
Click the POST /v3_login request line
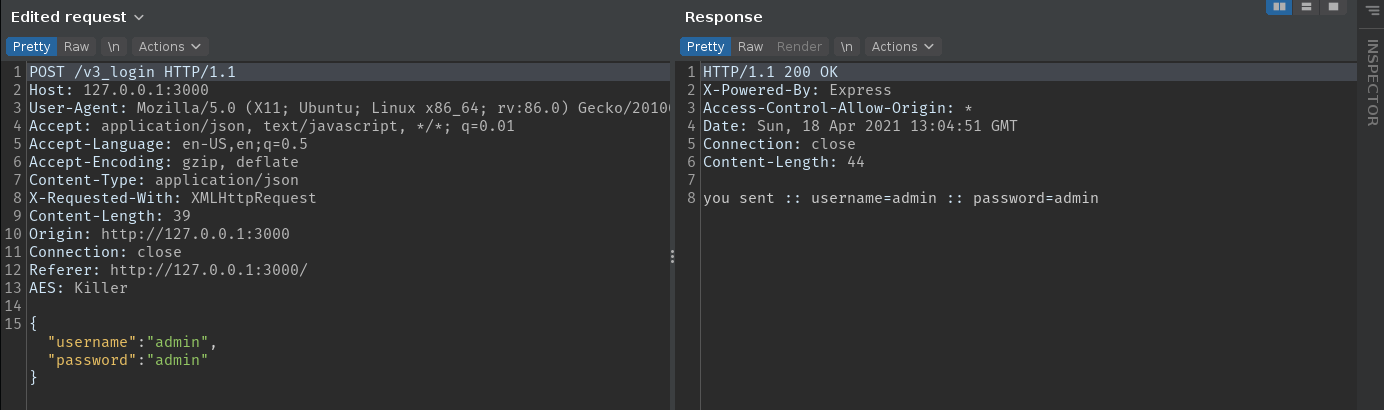coord(132,73)
